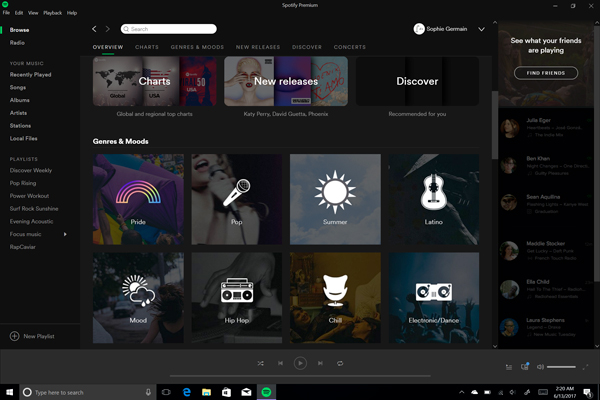This screenshot has height=400, width=600.
Task: Skip to the next track
Action: (x=320, y=363)
